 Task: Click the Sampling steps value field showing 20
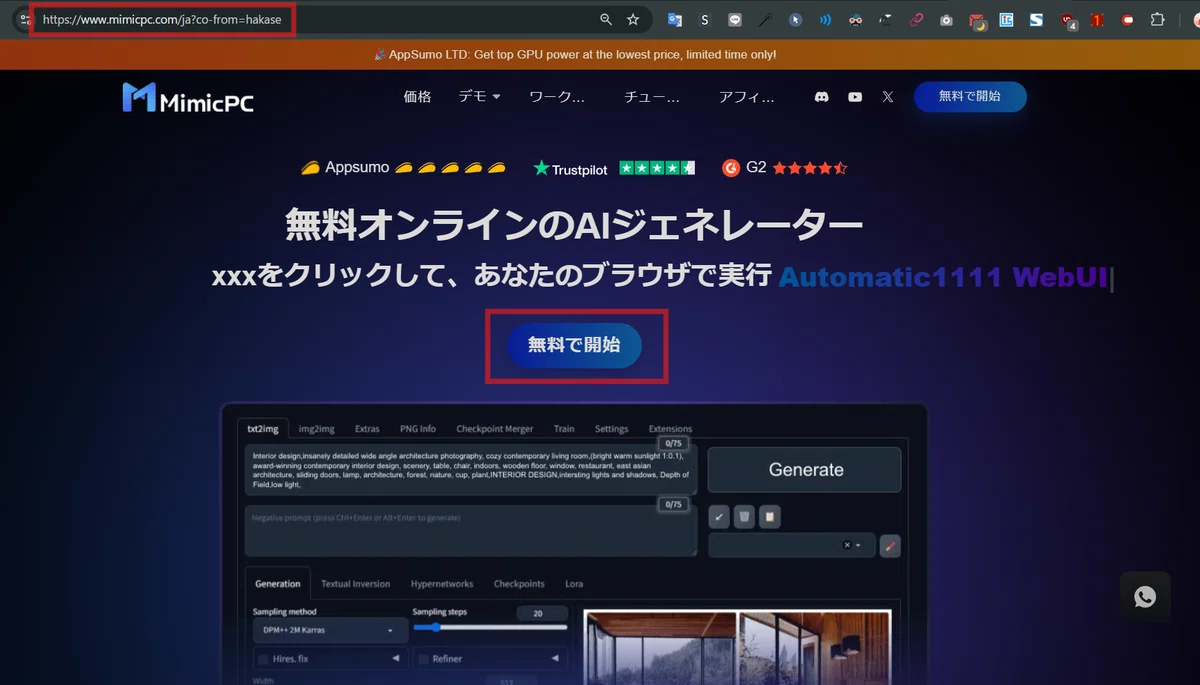click(x=542, y=613)
